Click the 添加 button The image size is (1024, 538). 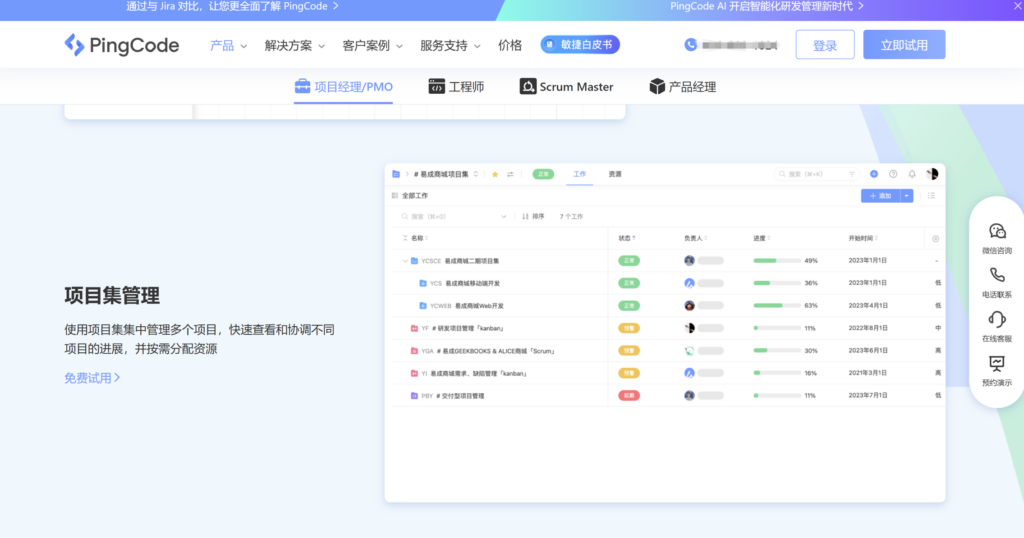(x=880, y=196)
